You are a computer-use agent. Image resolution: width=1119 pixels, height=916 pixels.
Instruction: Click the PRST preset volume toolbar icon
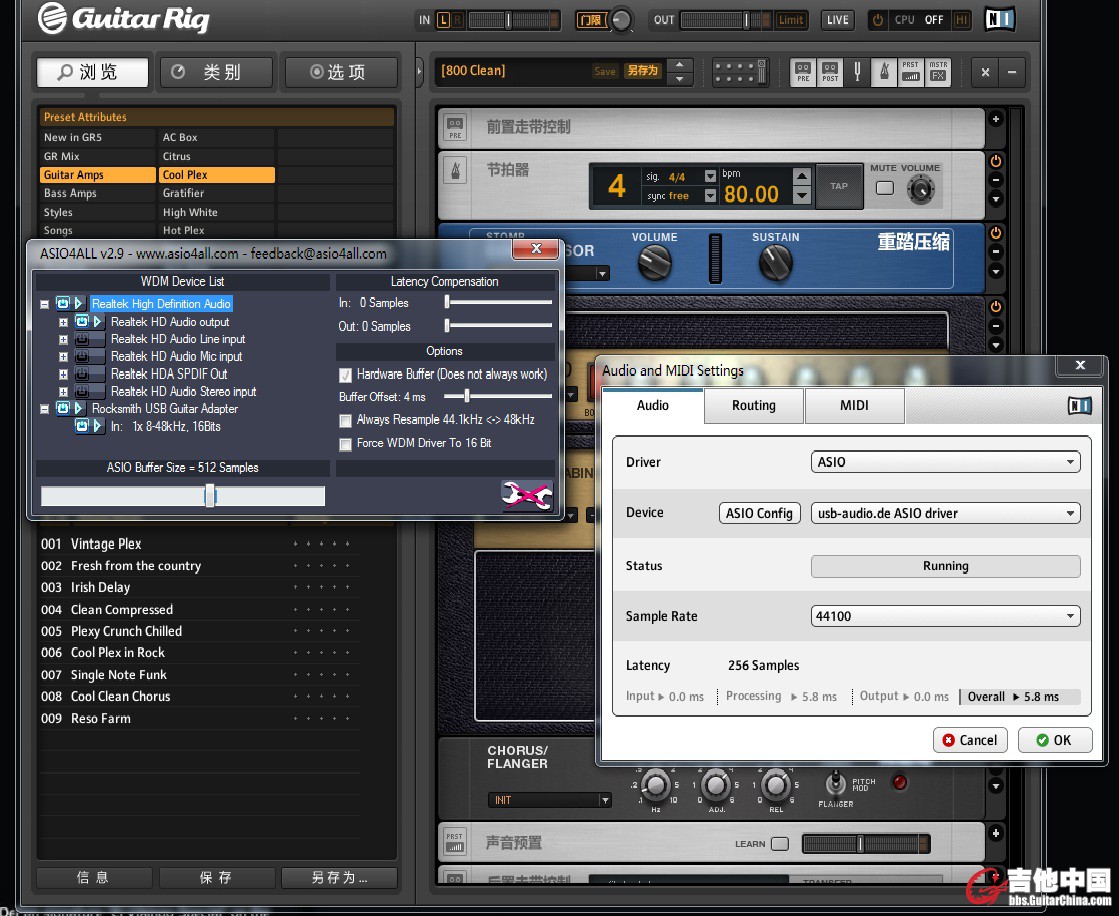[910, 72]
